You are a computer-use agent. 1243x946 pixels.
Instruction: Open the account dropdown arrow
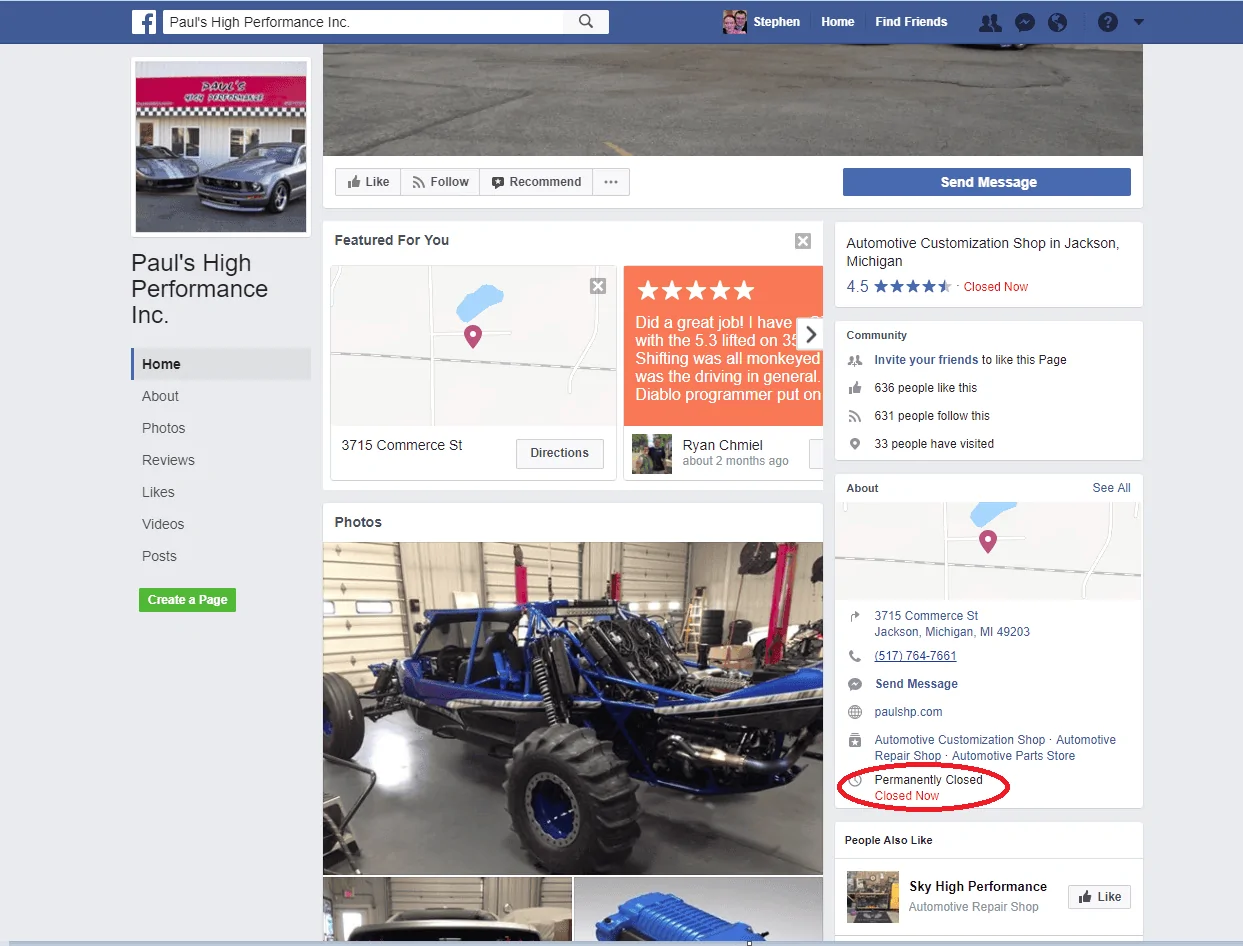[1138, 22]
